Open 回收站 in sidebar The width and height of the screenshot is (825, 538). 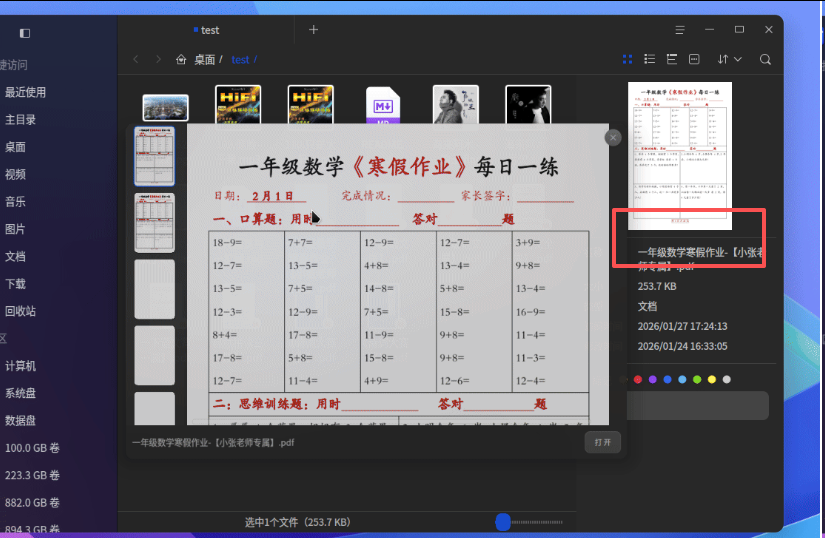[20, 311]
